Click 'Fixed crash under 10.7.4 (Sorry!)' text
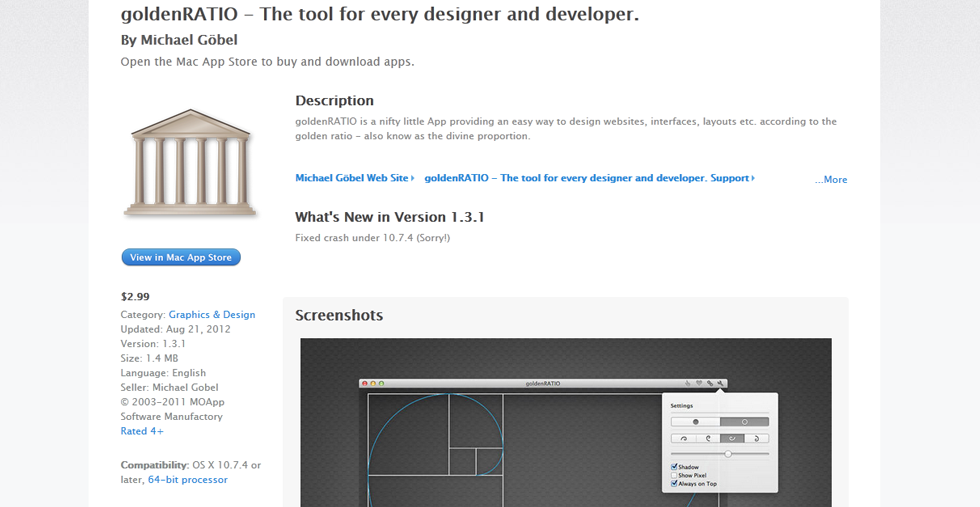980x507 pixels. point(372,238)
